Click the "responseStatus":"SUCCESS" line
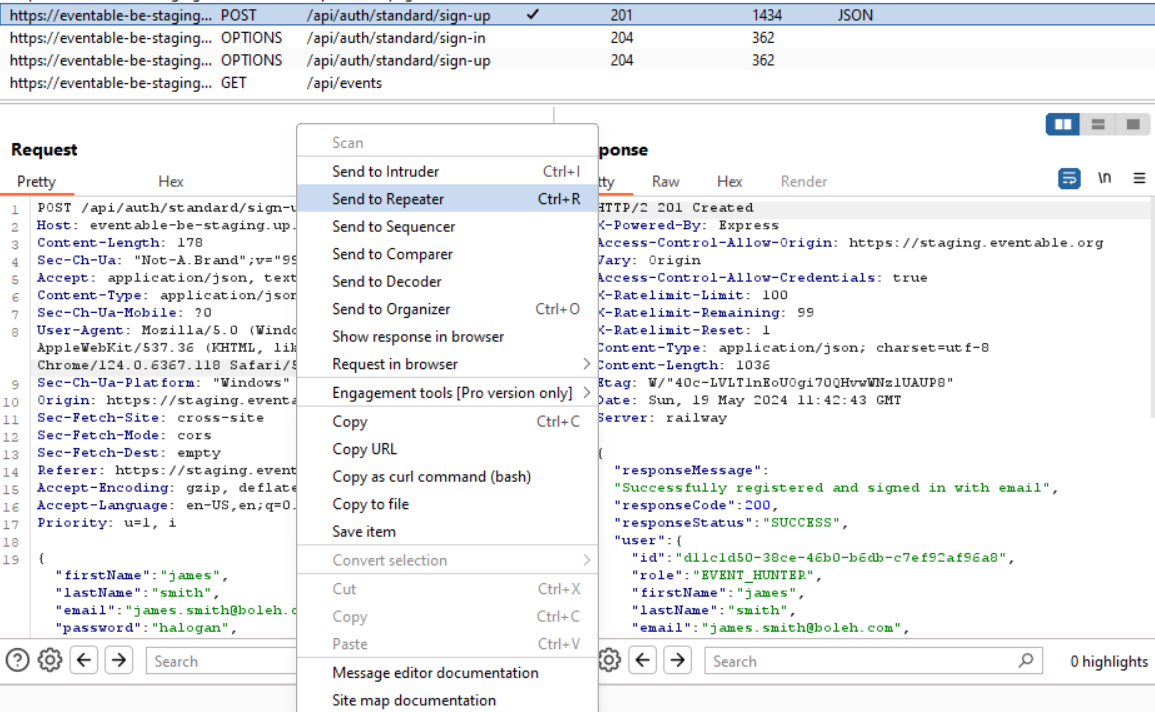The width and height of the screenshot is (1155, 712). (731, 523)
